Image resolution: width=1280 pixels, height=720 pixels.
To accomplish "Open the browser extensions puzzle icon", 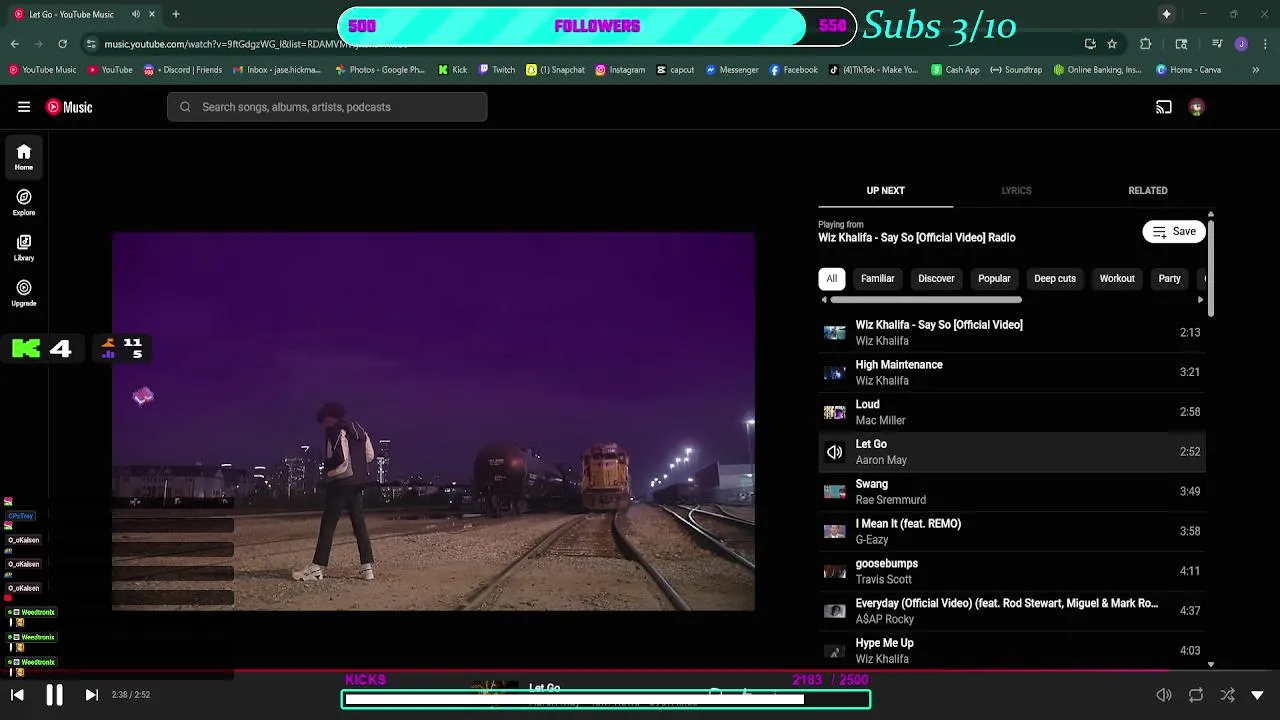I will tap(1146, 44).
